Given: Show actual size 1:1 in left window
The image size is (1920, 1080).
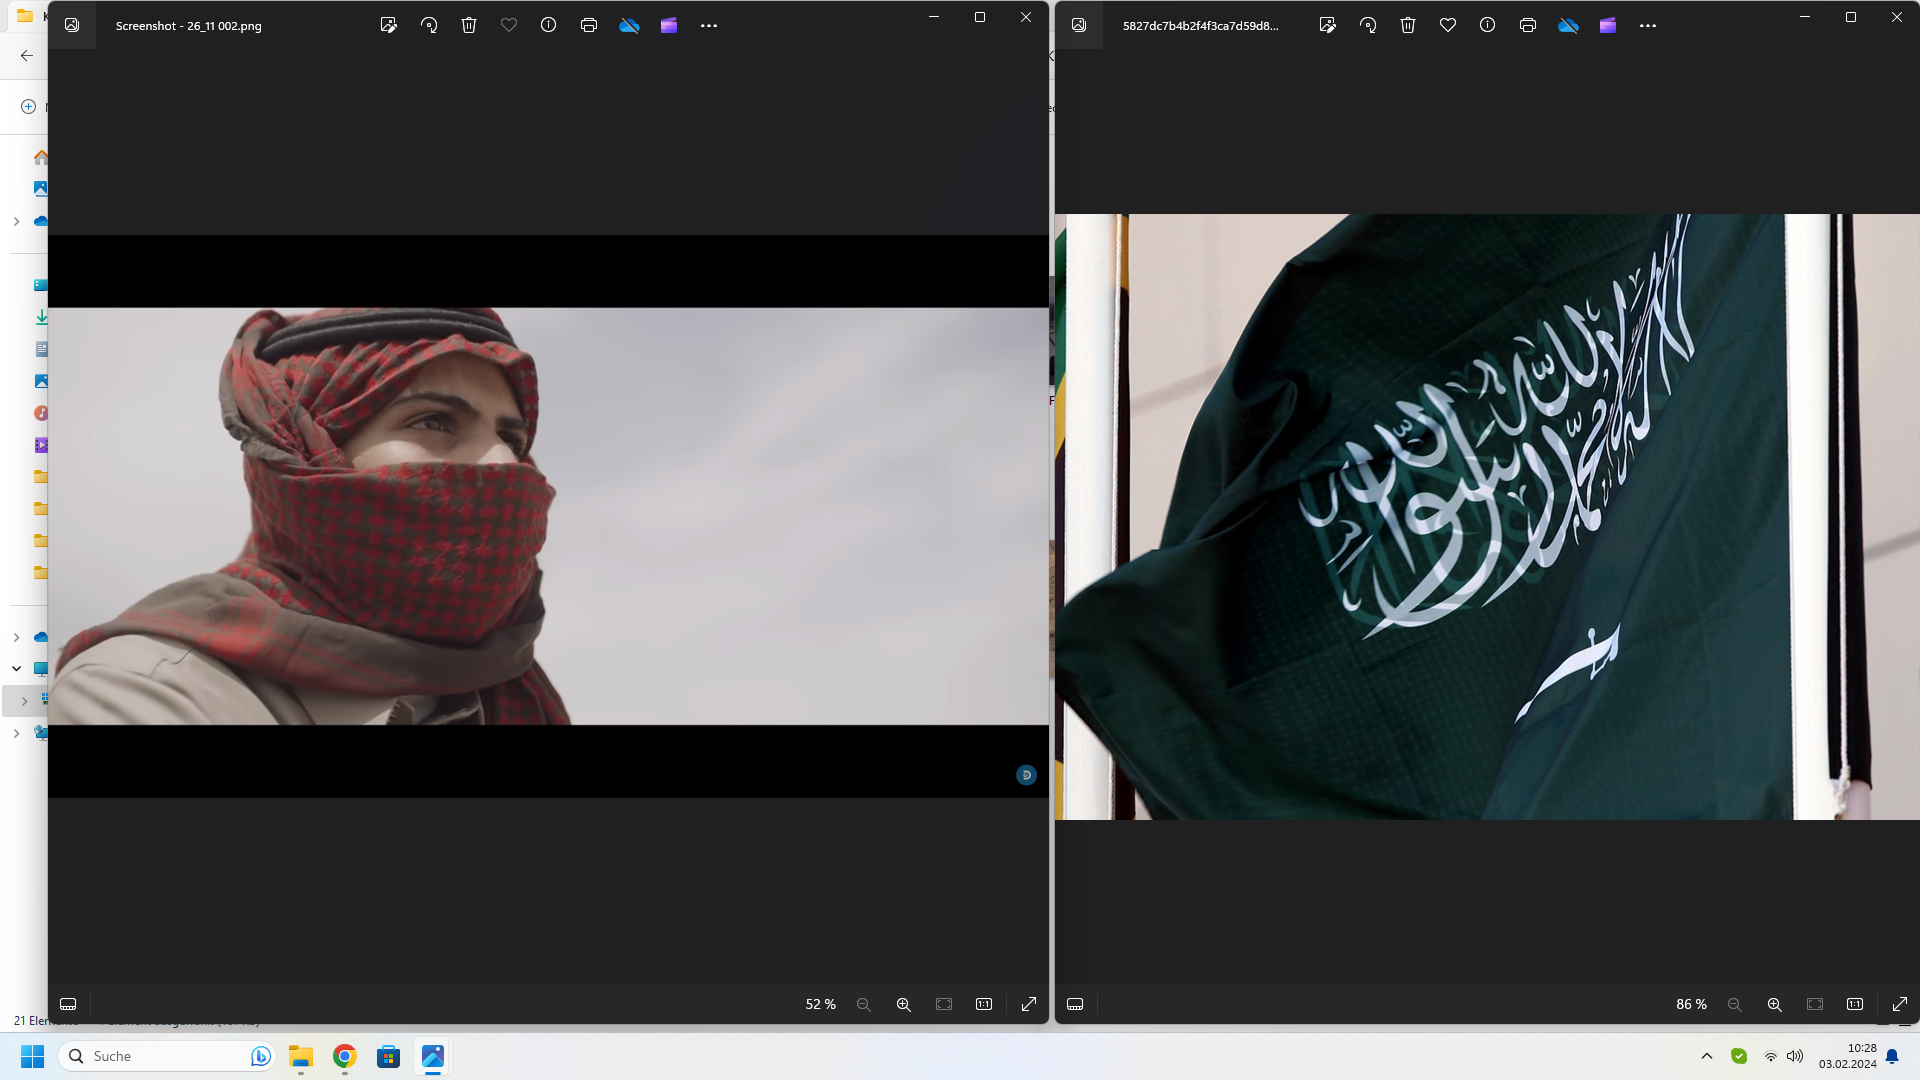Looking at the screenshot, I should coord(984,1004).
